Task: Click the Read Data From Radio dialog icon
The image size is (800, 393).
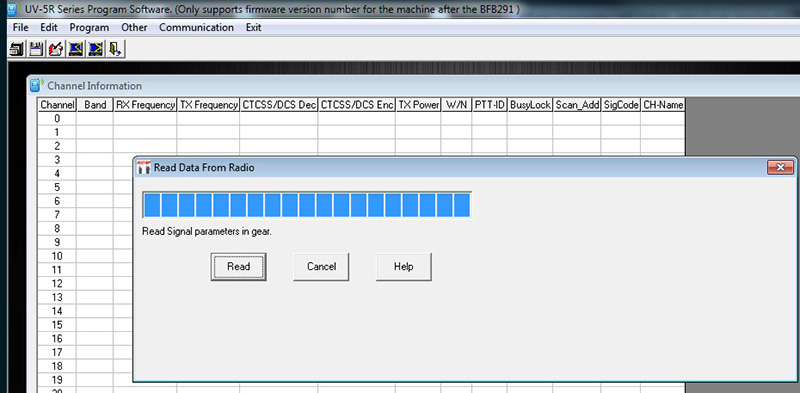Action: click(x=144, y=167)
